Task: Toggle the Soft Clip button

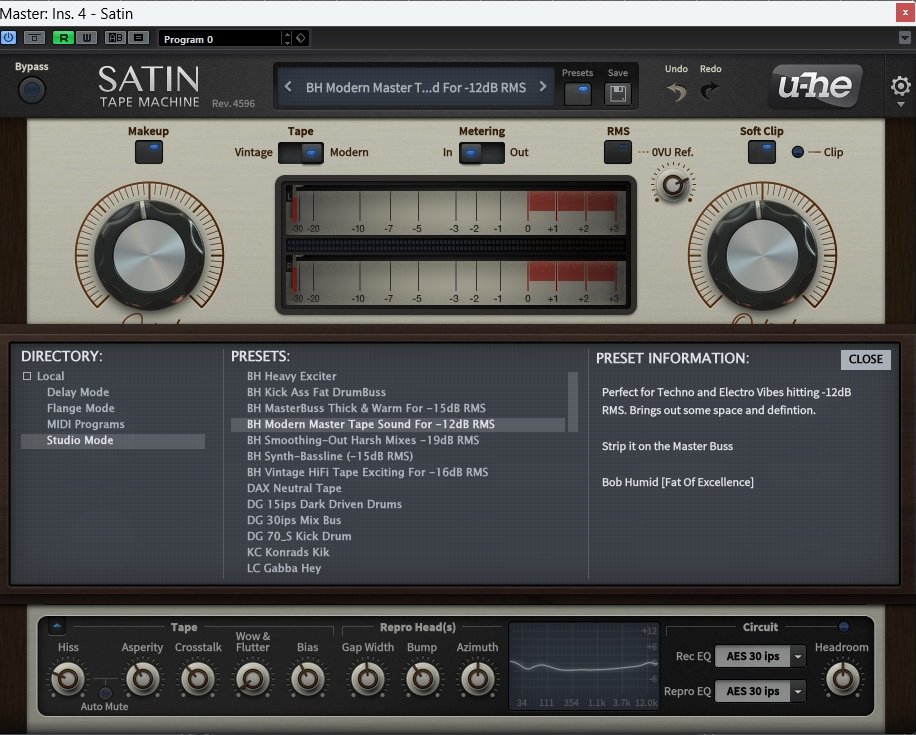Action: (762, 152)
